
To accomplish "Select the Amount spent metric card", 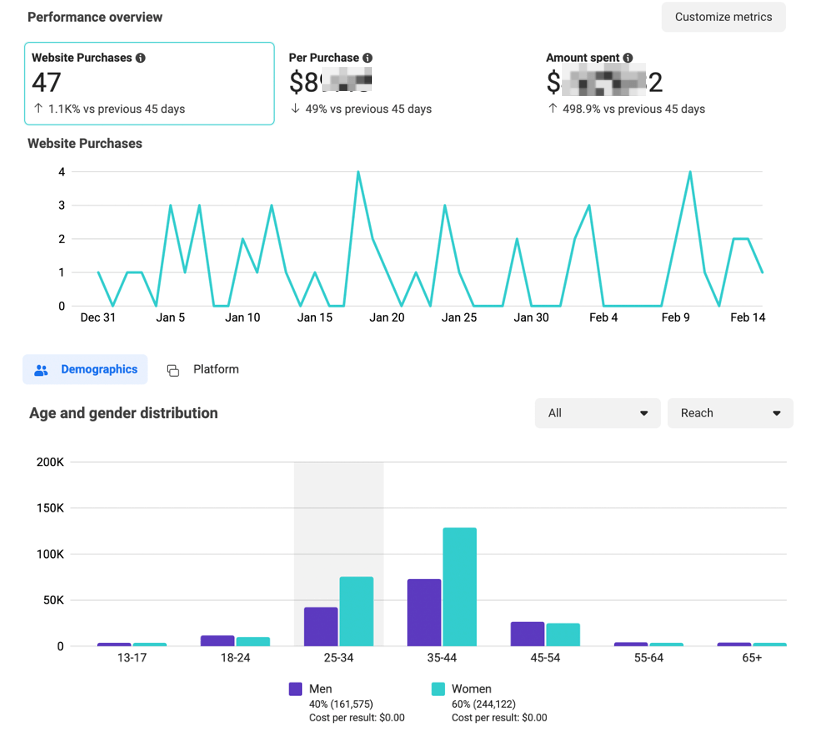I will 660,84.
